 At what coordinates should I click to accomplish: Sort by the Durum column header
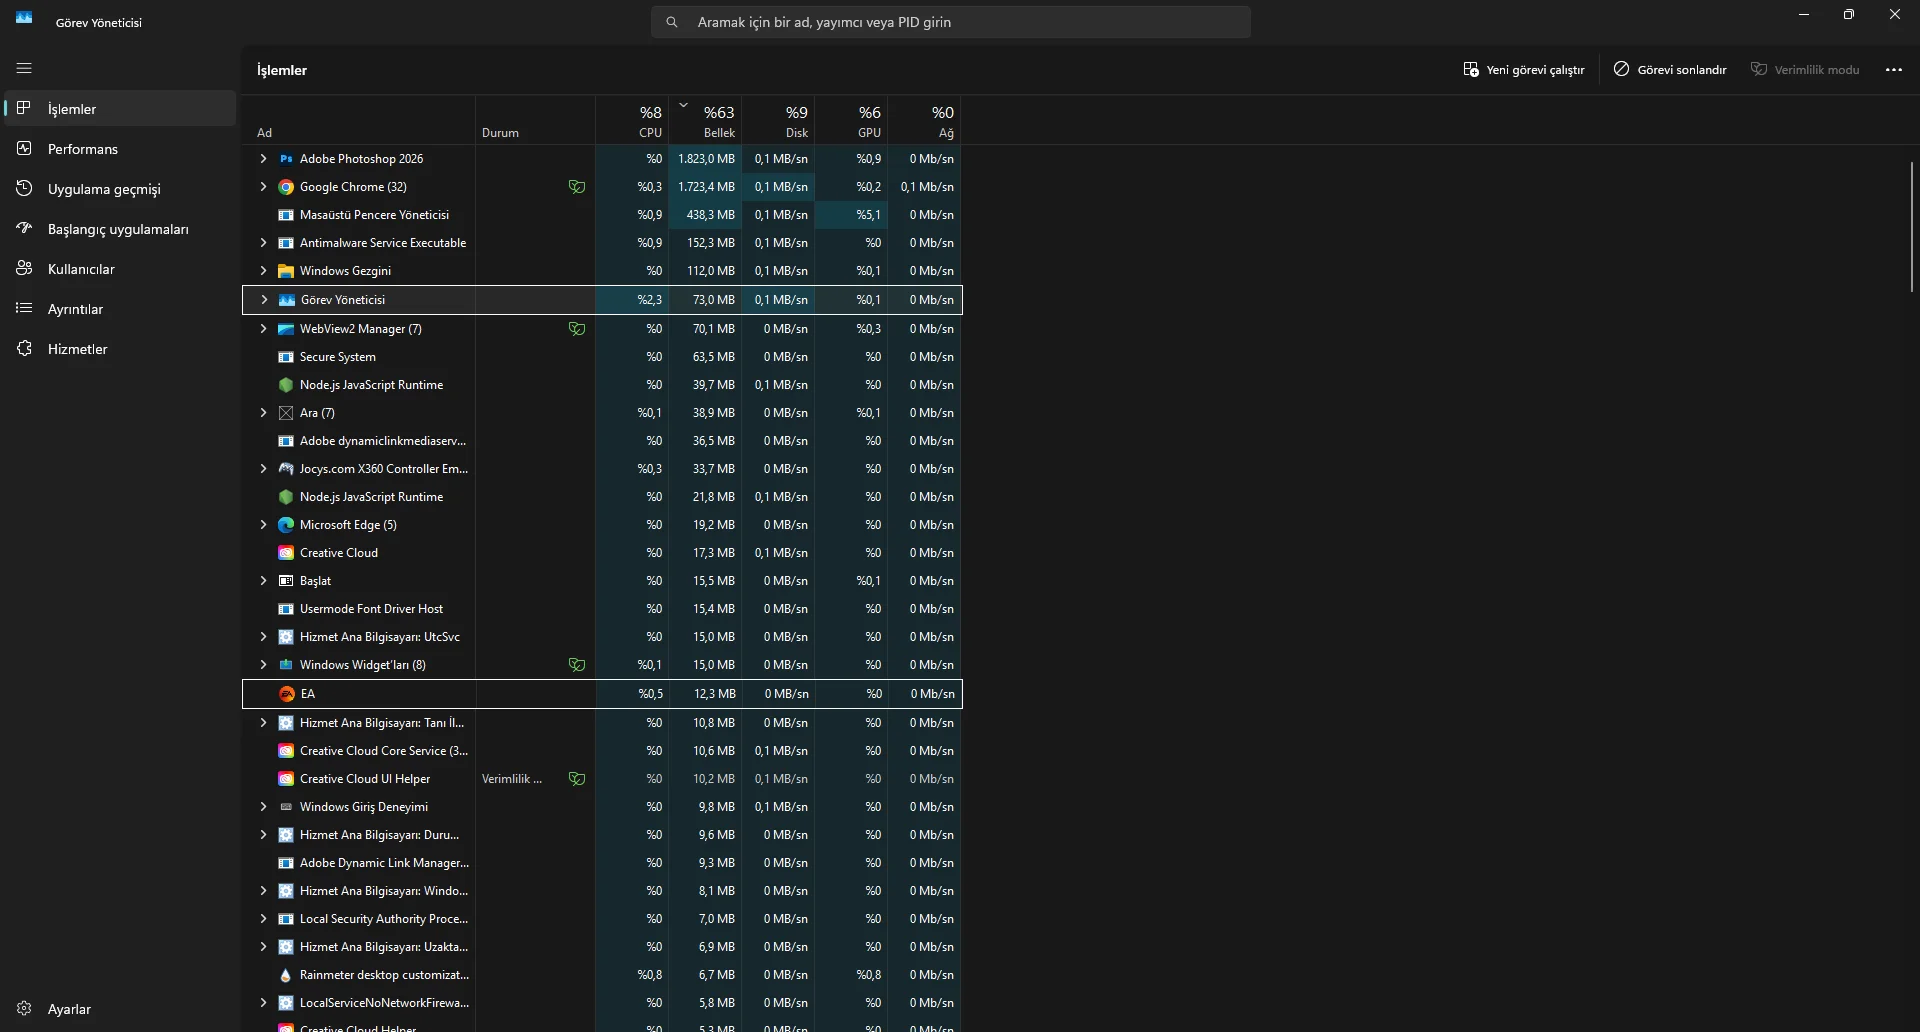pos(536,120)
